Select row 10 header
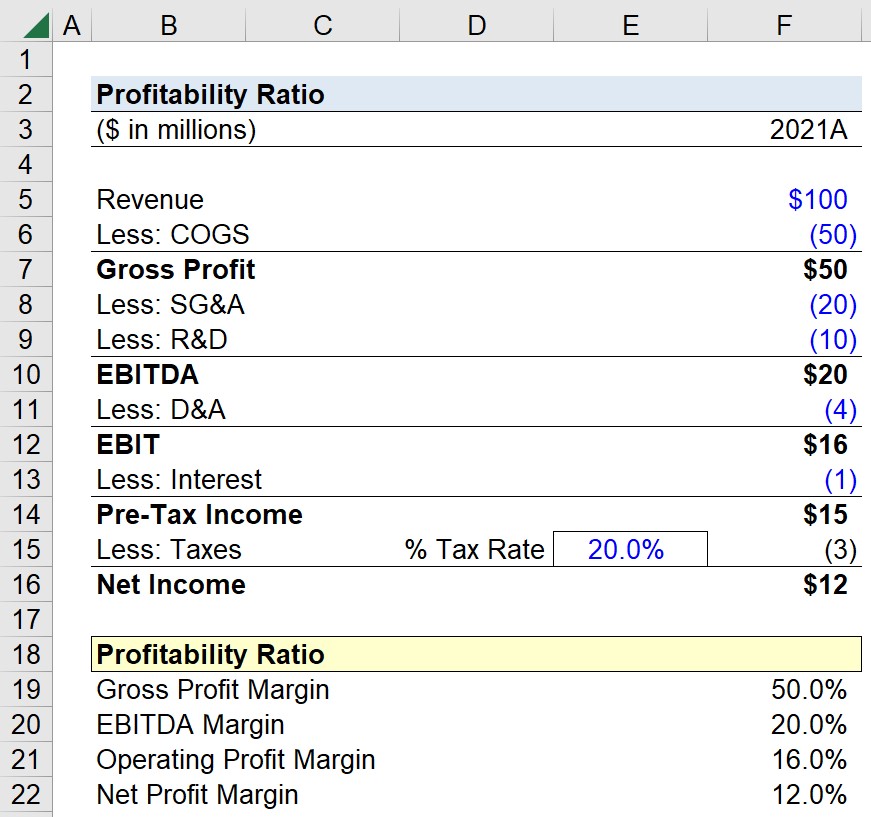 point(26,374)
